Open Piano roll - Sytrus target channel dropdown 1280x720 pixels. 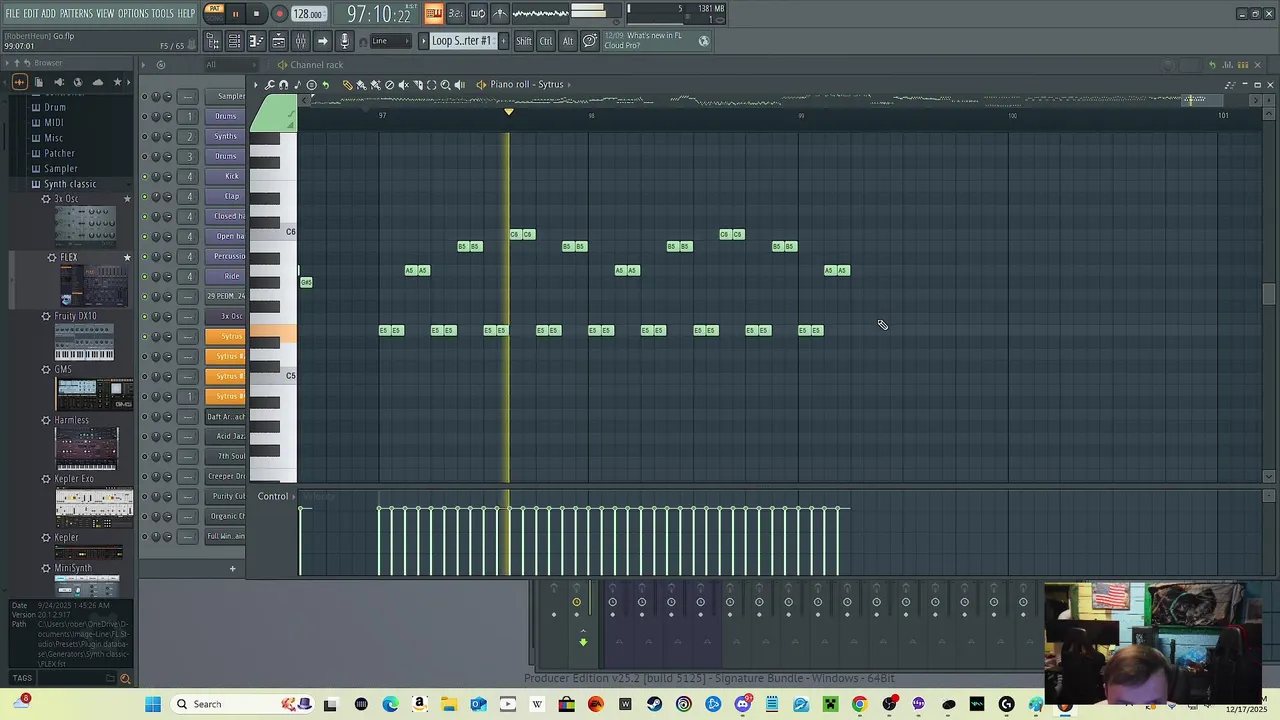(x=526, y=84)
